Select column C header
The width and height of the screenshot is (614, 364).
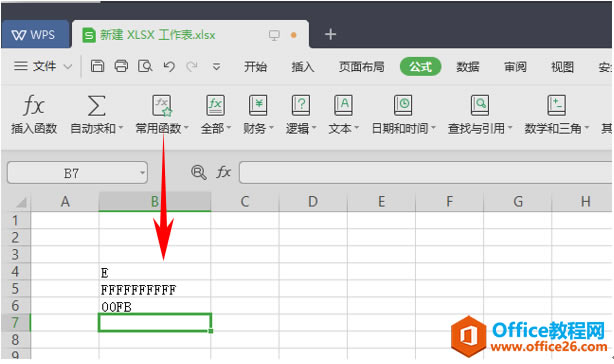(245, 202)
